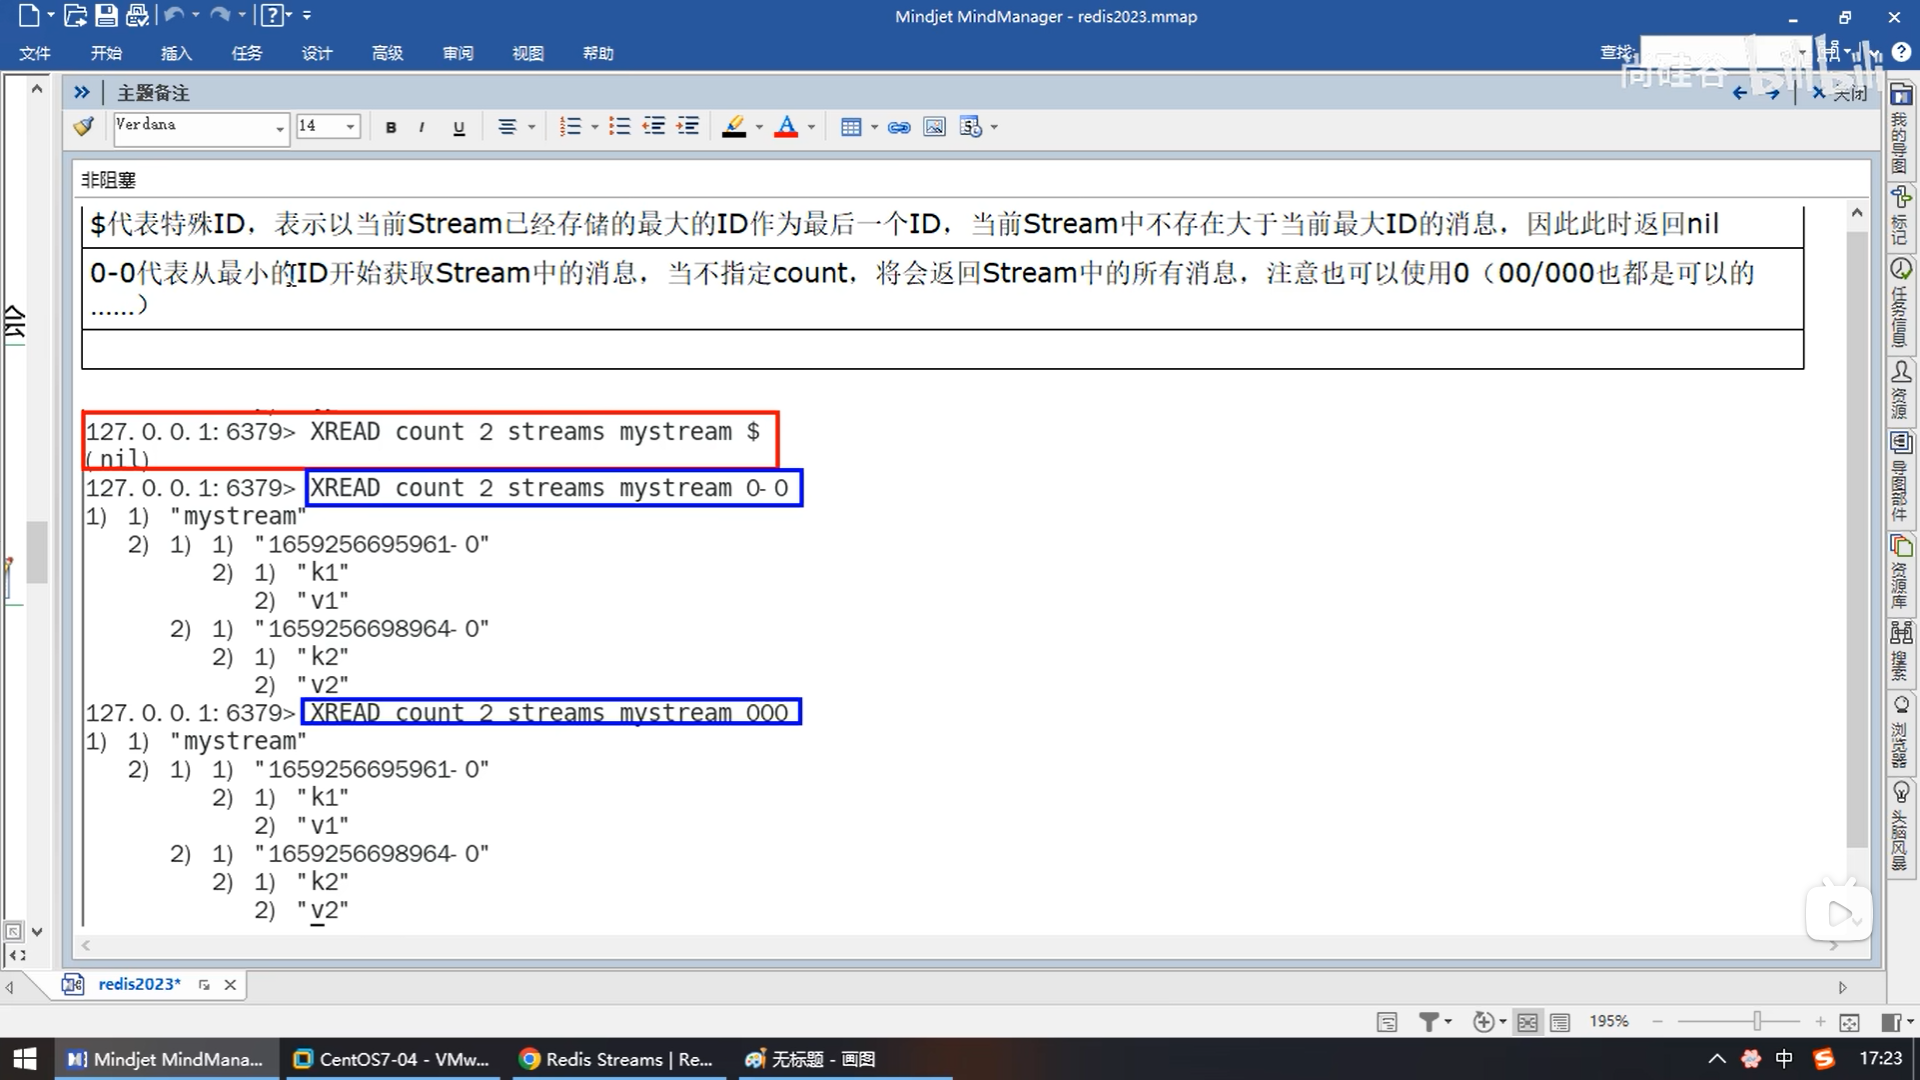Click the filter funnel in status bar
The width and height of the screenshot is (1920, 1080).
(x=1429, y=1022)
